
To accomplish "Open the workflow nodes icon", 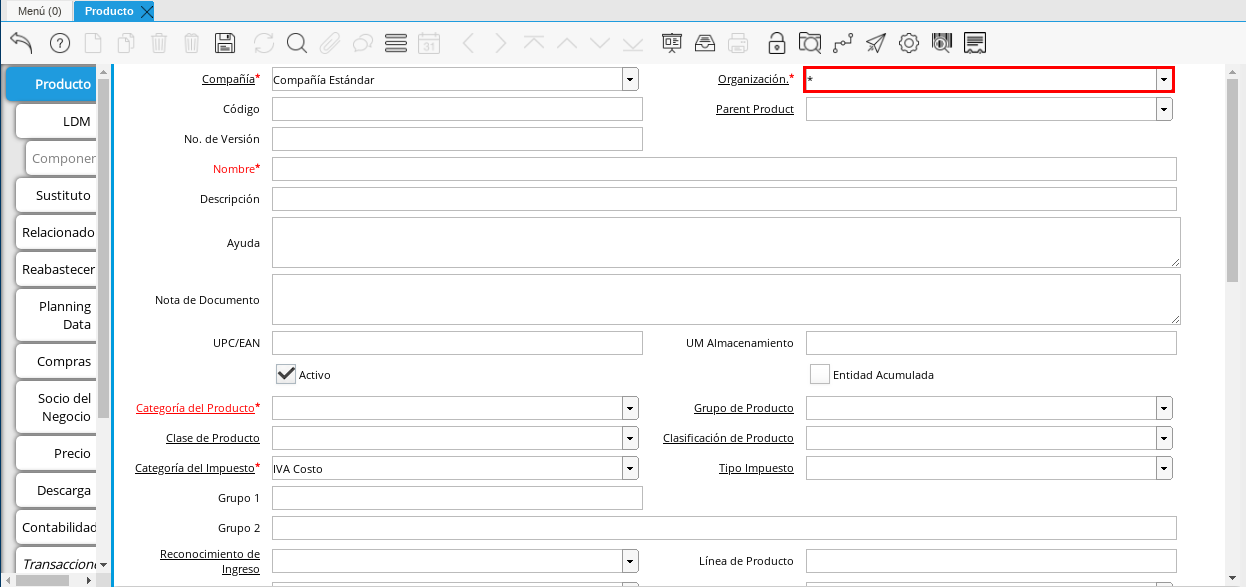I will (x=842, y=43).
